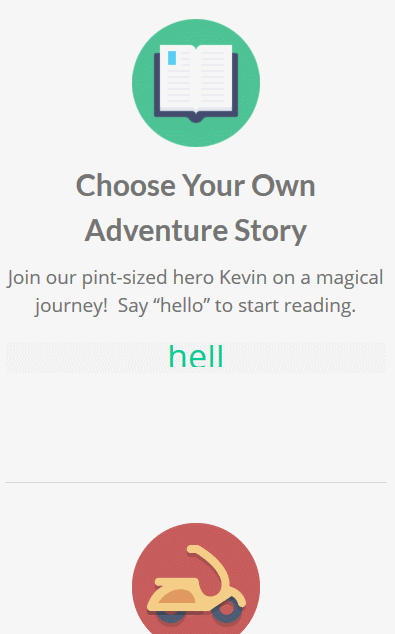Click the "Choose Your Own" heading line

click(x=196, y=186)
